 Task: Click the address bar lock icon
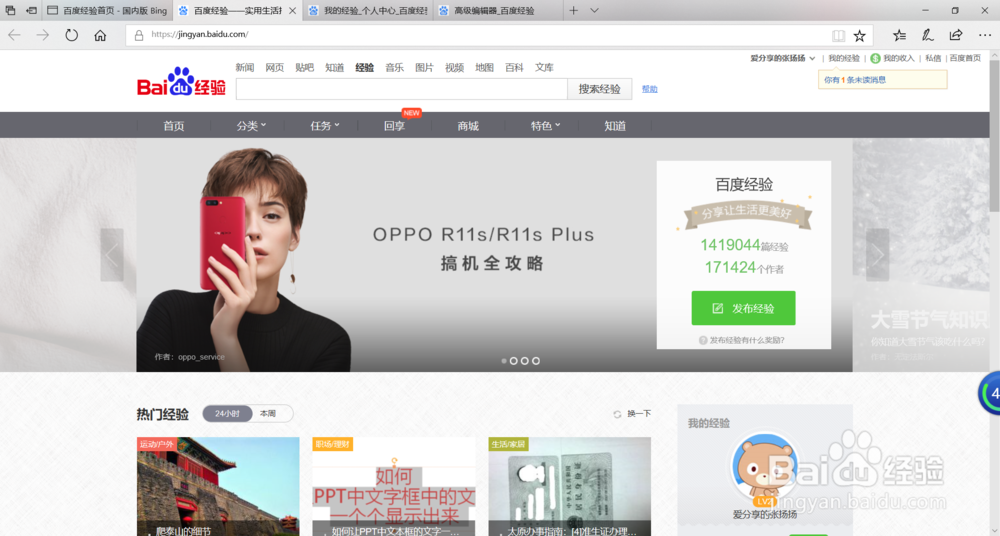click(138, 35)
